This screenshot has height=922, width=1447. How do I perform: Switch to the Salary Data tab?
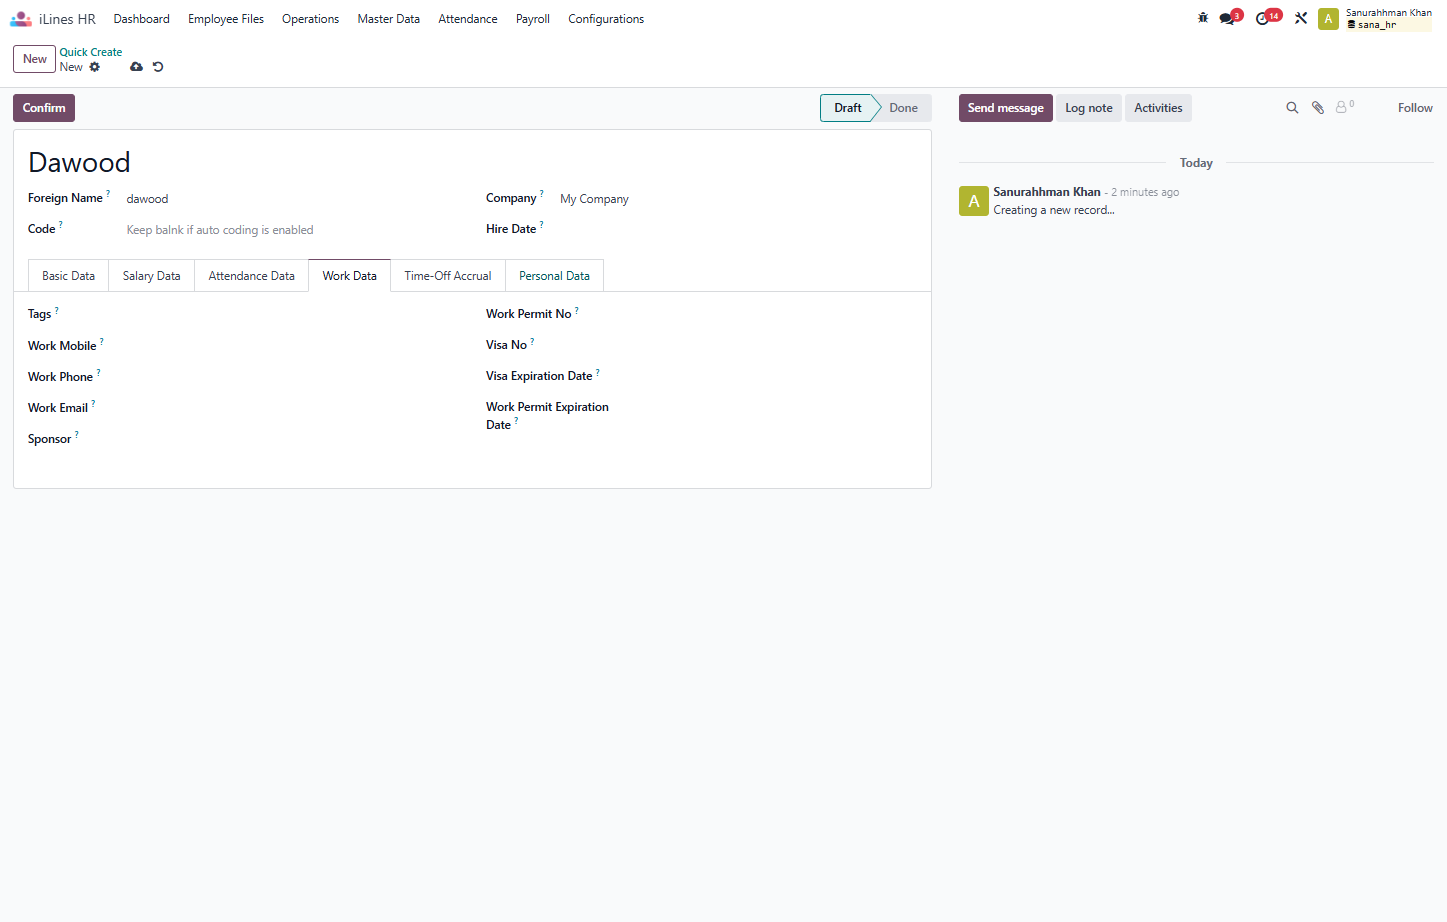[x=152, y=276]
